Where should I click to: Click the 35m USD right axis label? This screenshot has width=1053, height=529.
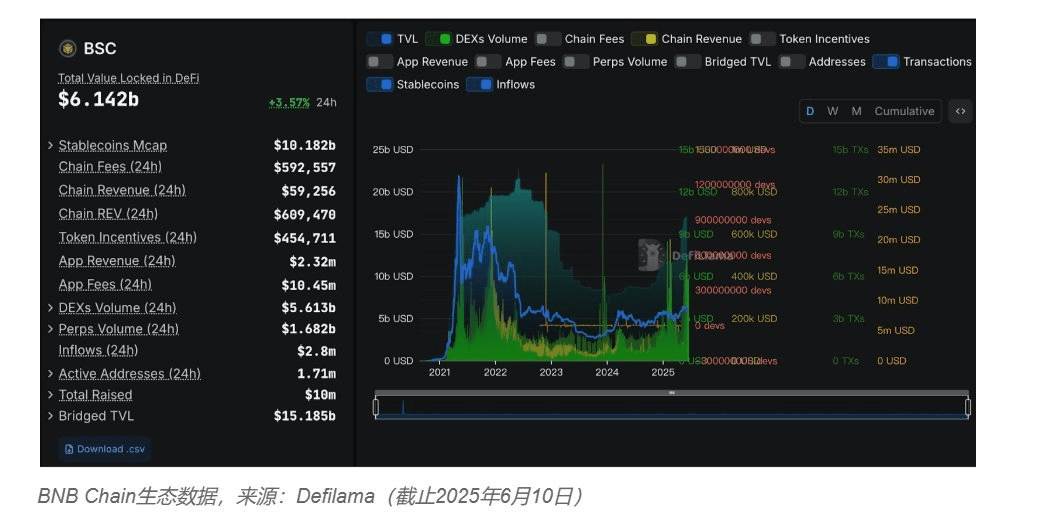tap(899, 150)
